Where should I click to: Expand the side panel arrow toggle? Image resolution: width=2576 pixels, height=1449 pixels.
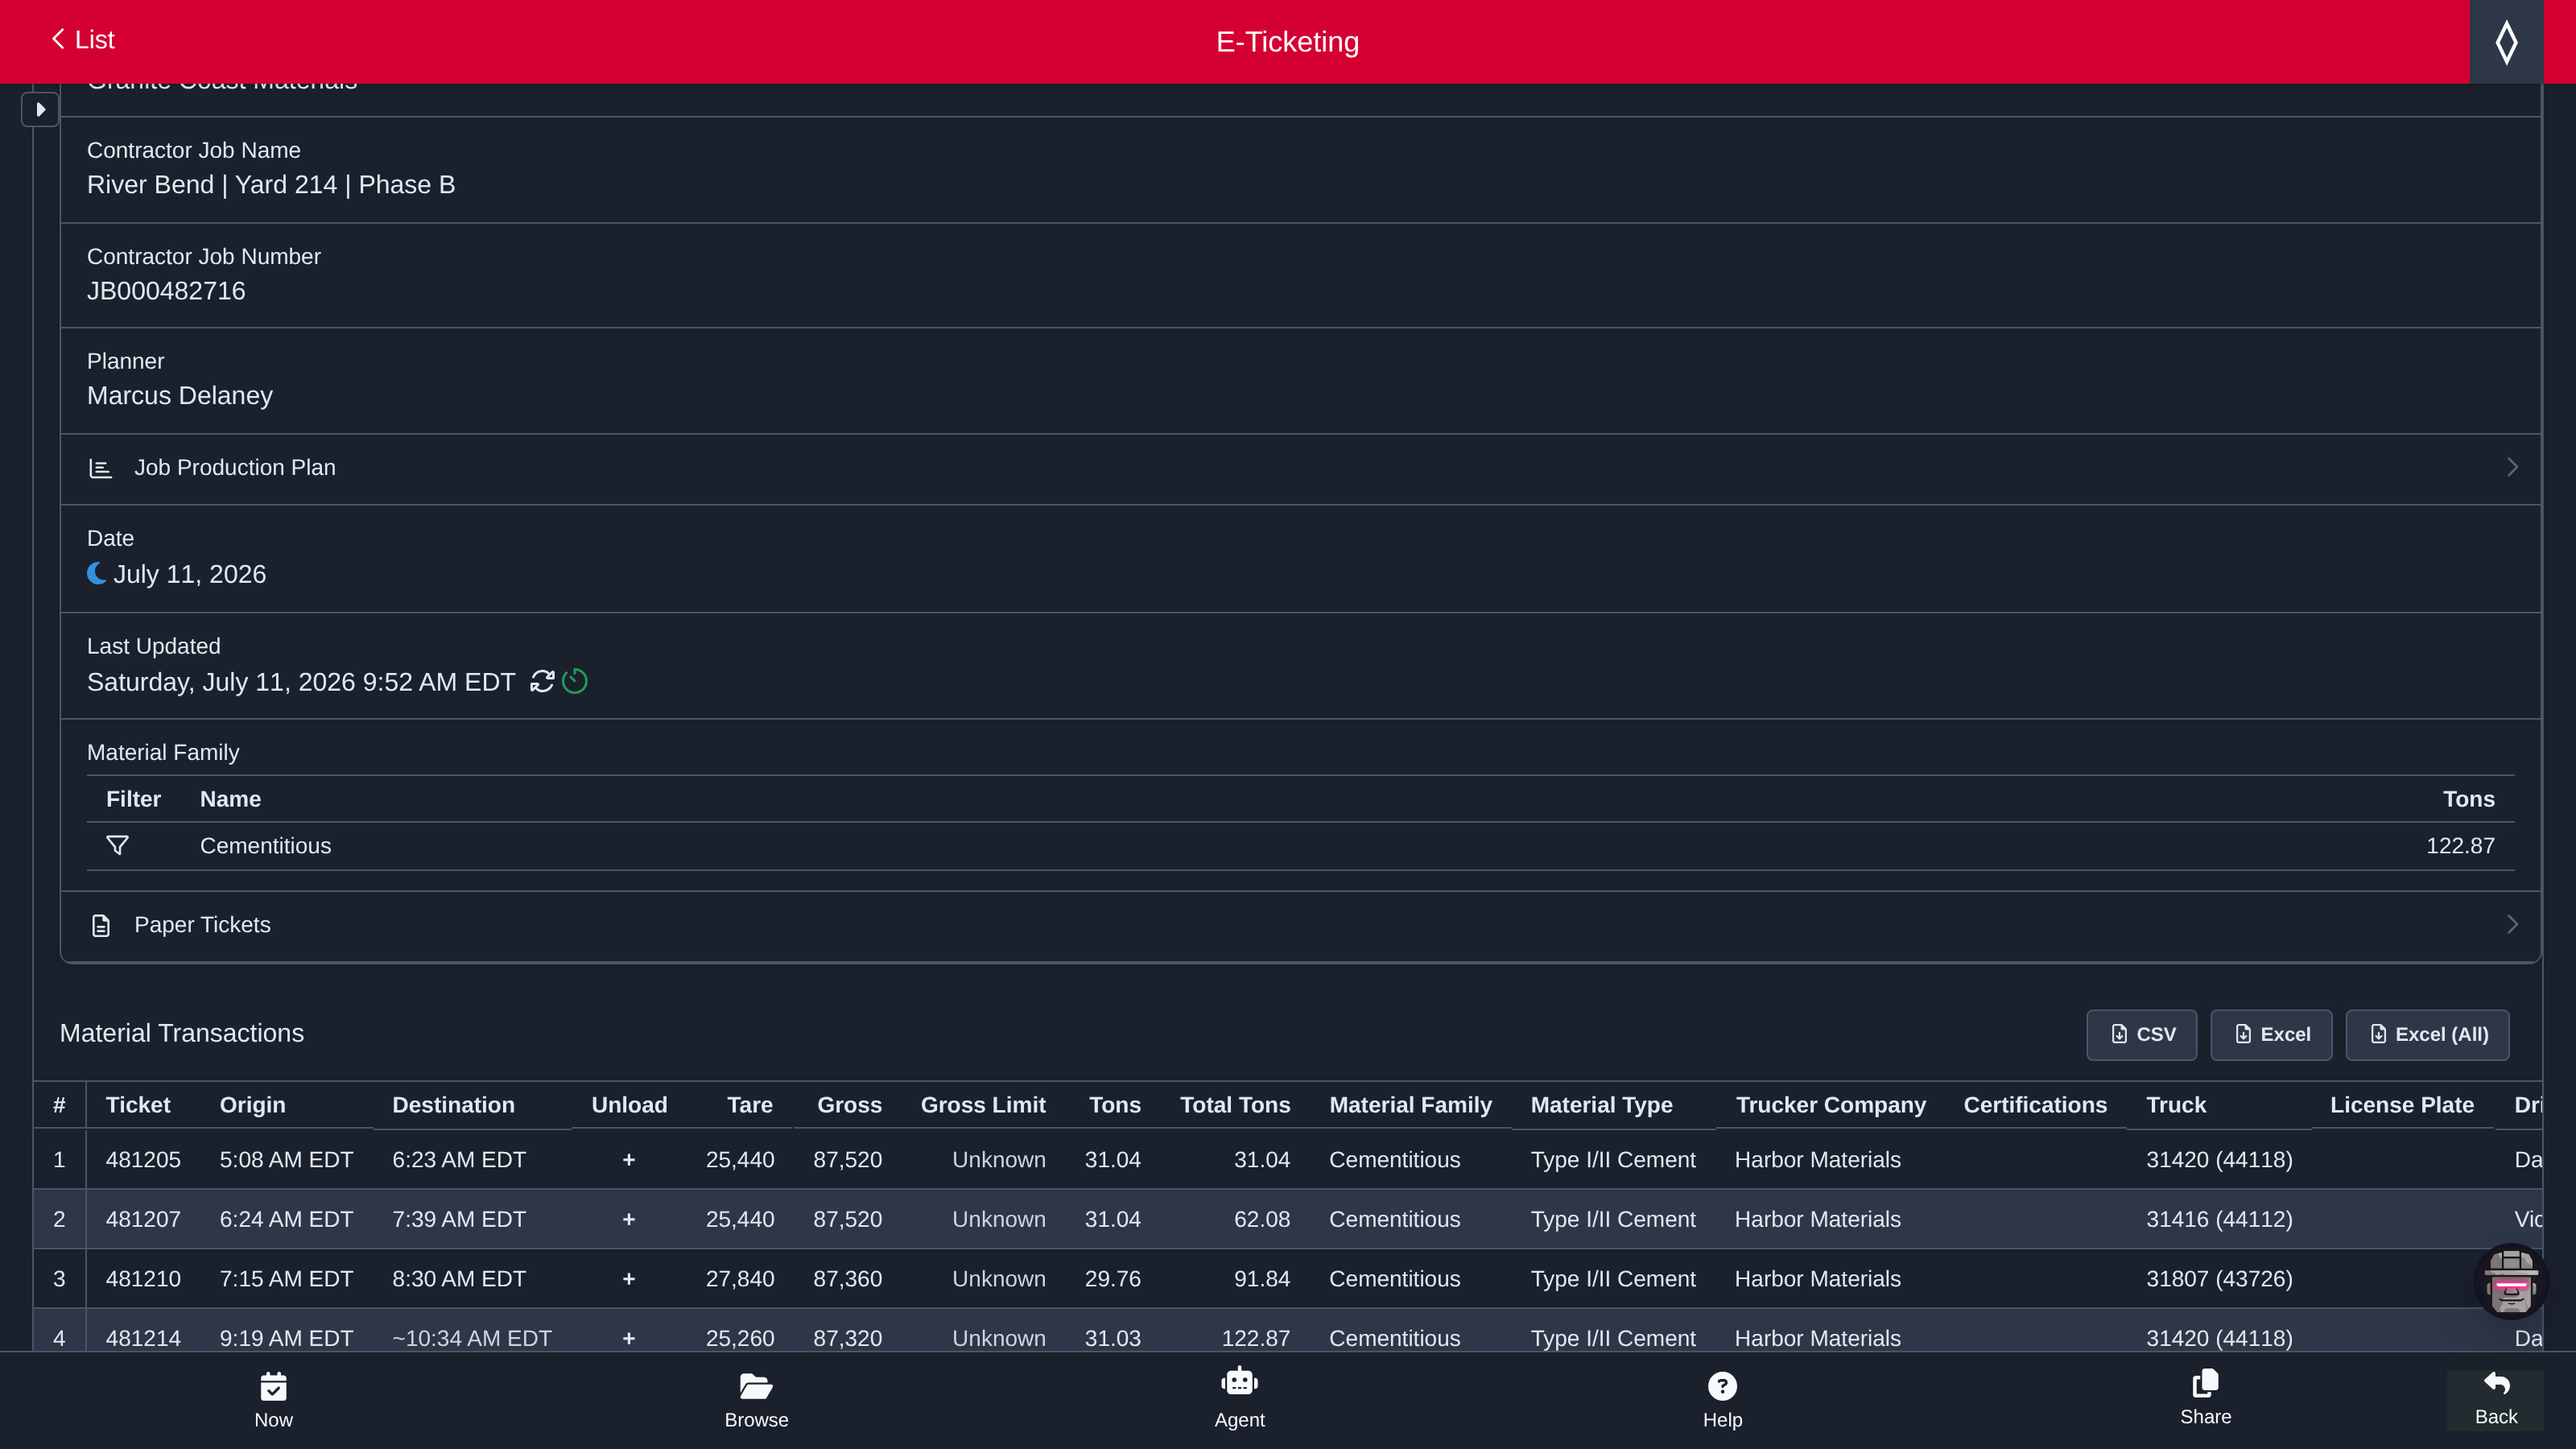pyautogui.click(x=40, y=109)
